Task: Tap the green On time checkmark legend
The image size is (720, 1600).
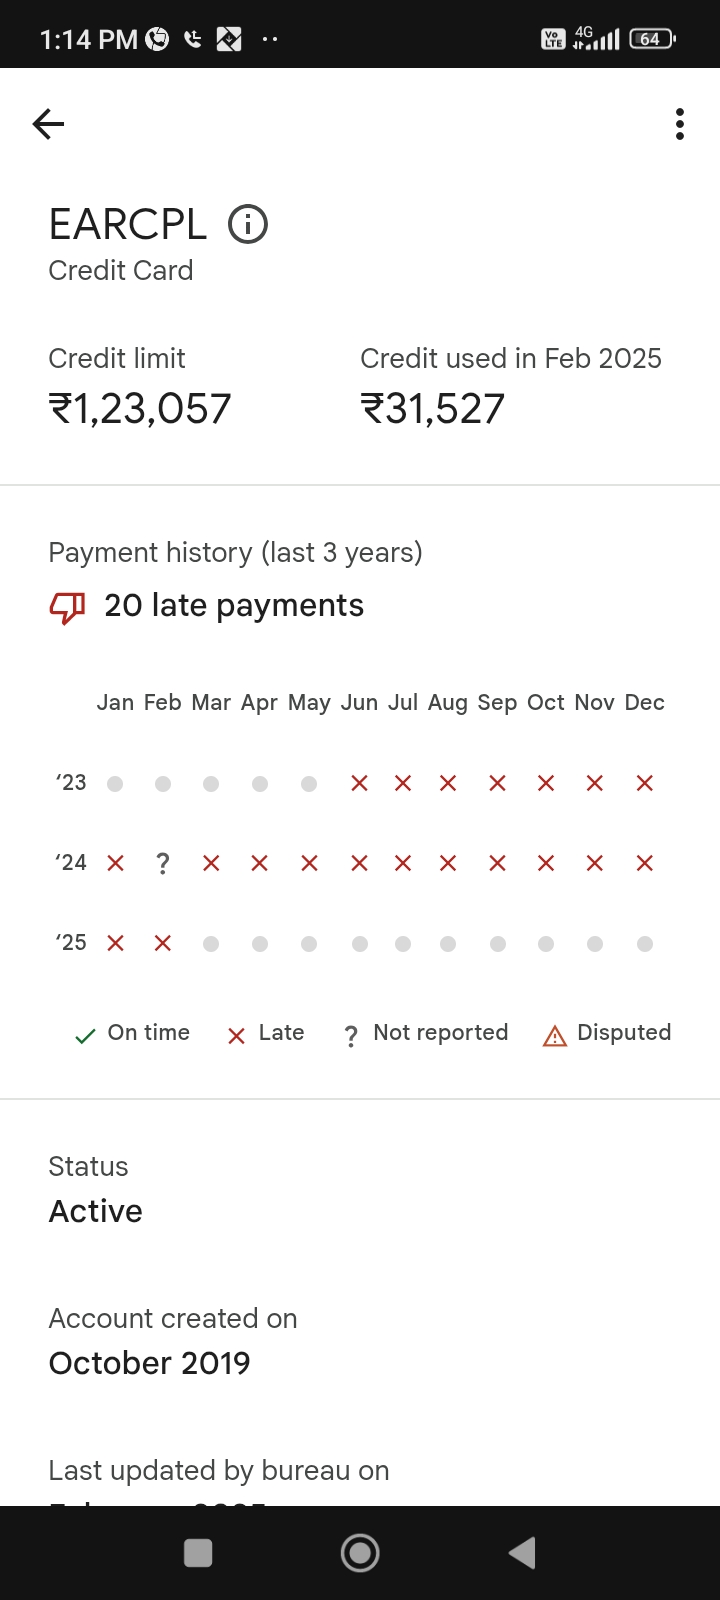Action: pos(86,1036)
